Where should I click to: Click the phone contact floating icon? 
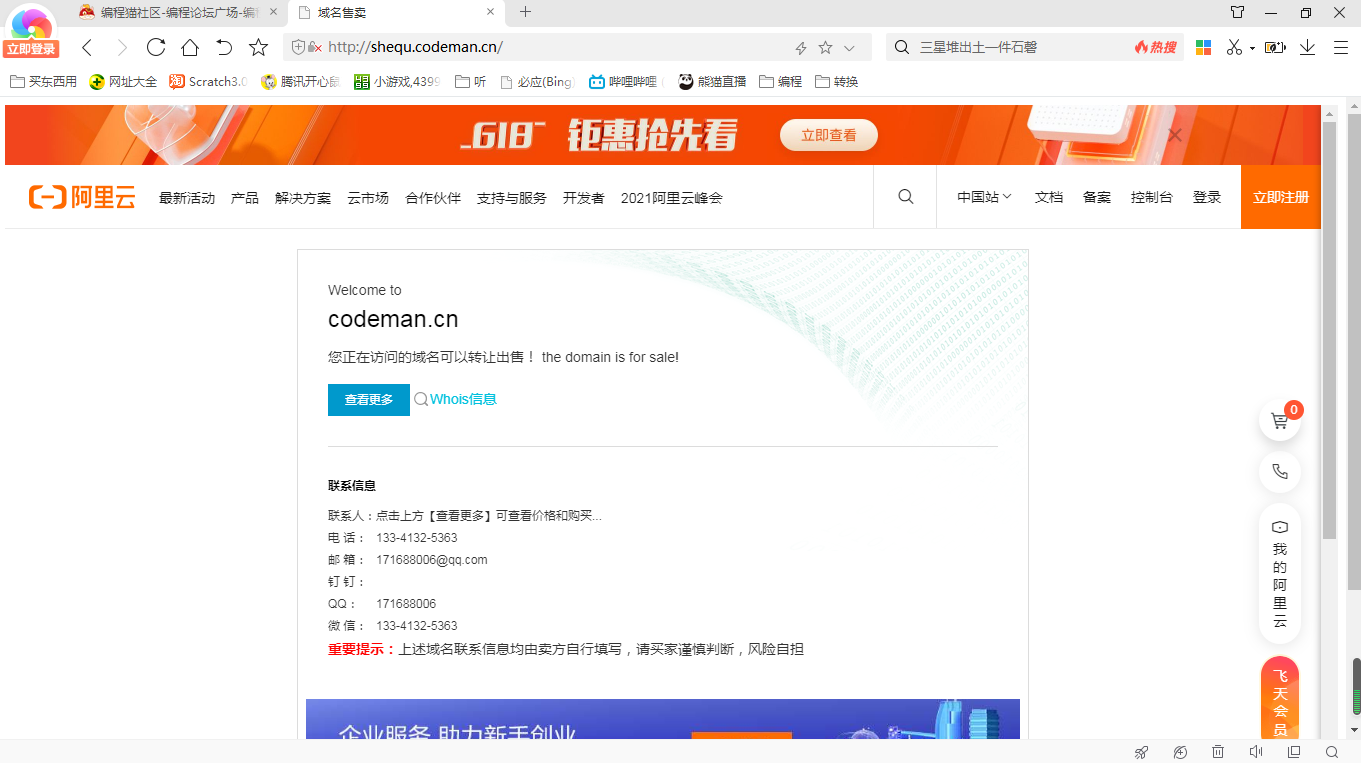click(x=1280, y=471)
